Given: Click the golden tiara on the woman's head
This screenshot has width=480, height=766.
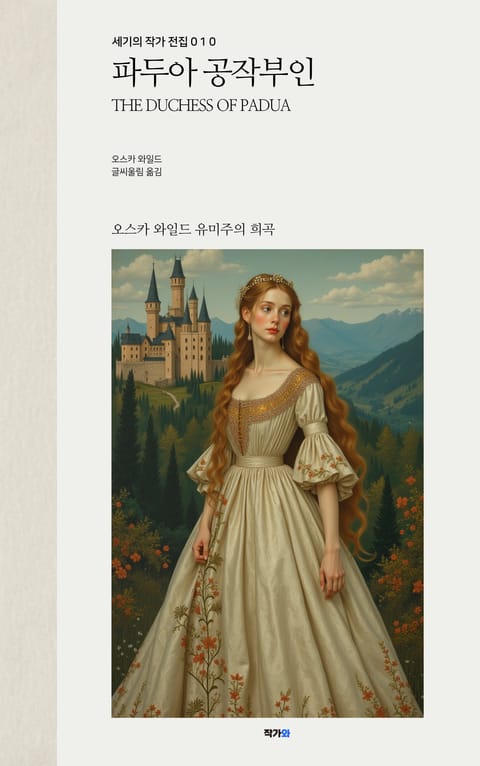Looking at the screenshot, I should 266,282.
